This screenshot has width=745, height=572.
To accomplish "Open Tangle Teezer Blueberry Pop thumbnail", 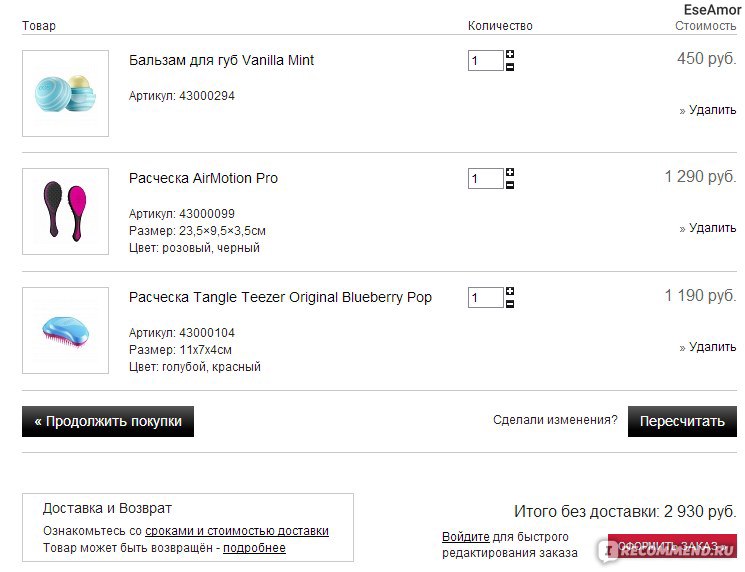I will click(66, 330).
